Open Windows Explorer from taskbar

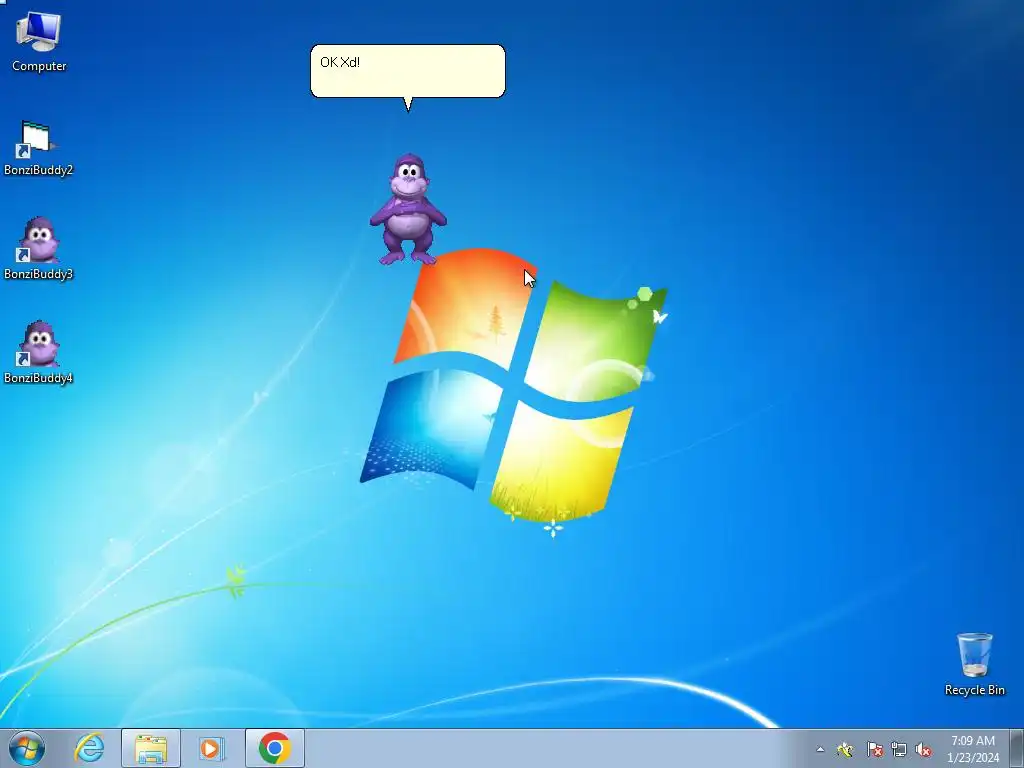[x=151, y=748]
